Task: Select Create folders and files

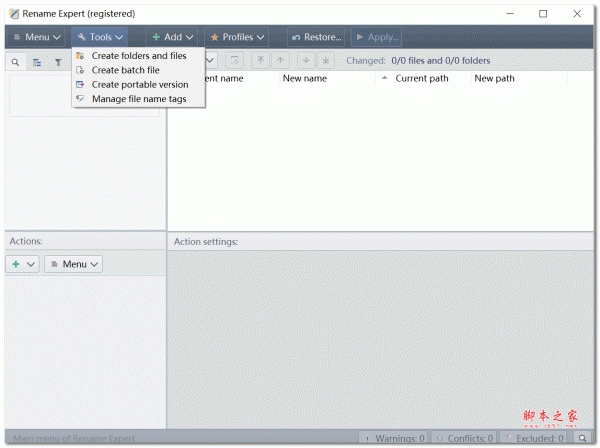Action: 139,56
